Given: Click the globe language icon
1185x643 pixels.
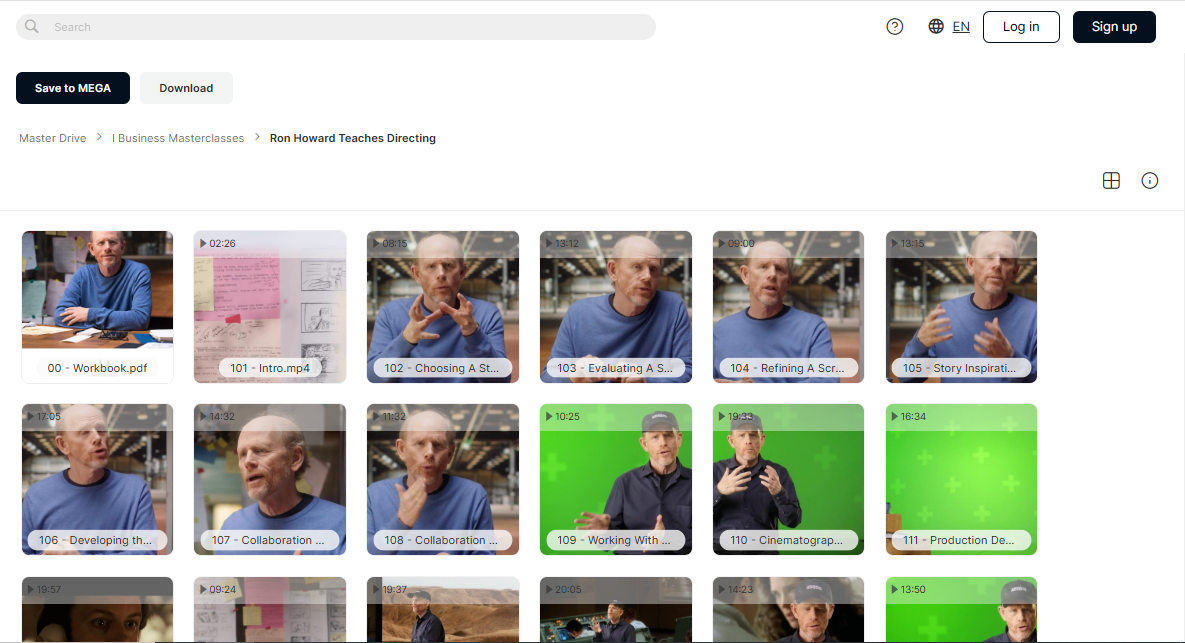Looking at the screenshot, I should (x=936, y=26).
